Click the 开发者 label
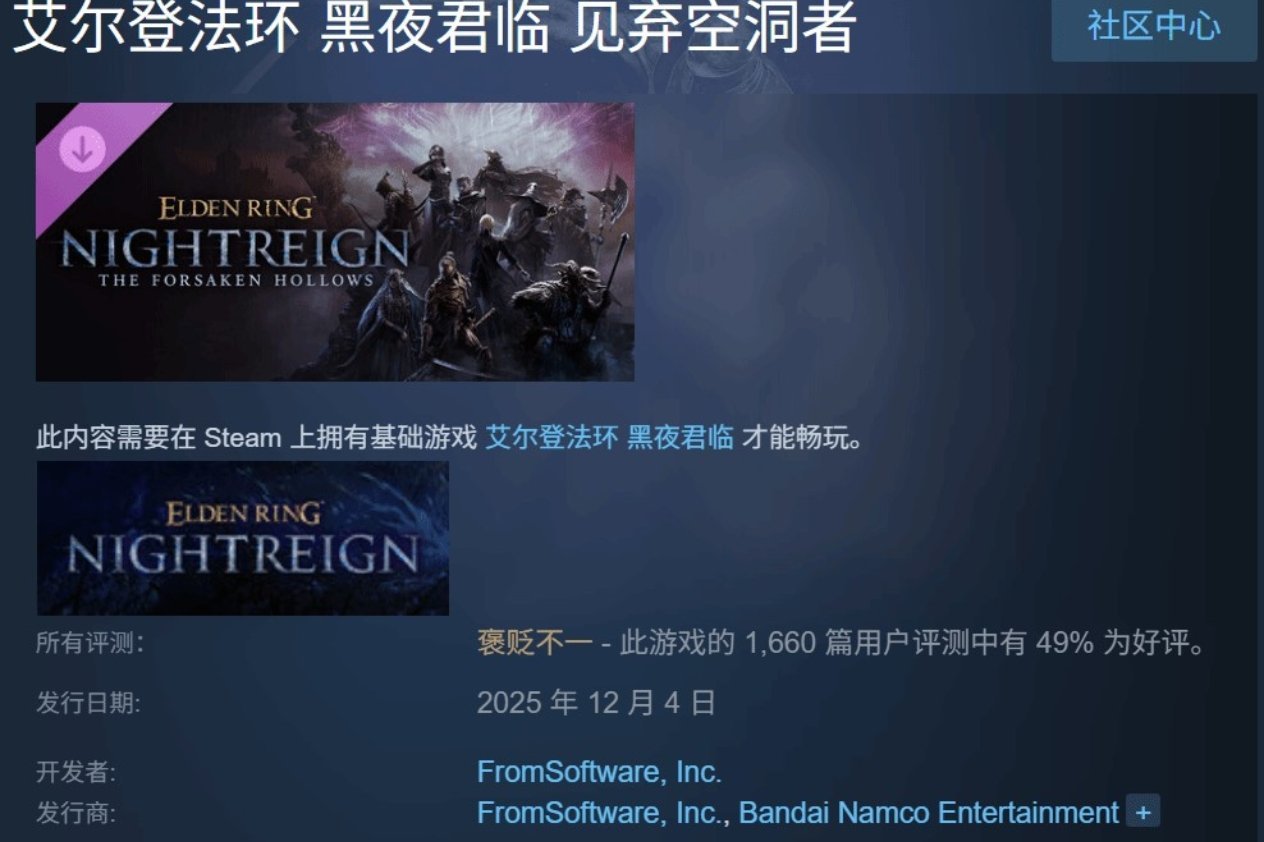 pos(76,773)
